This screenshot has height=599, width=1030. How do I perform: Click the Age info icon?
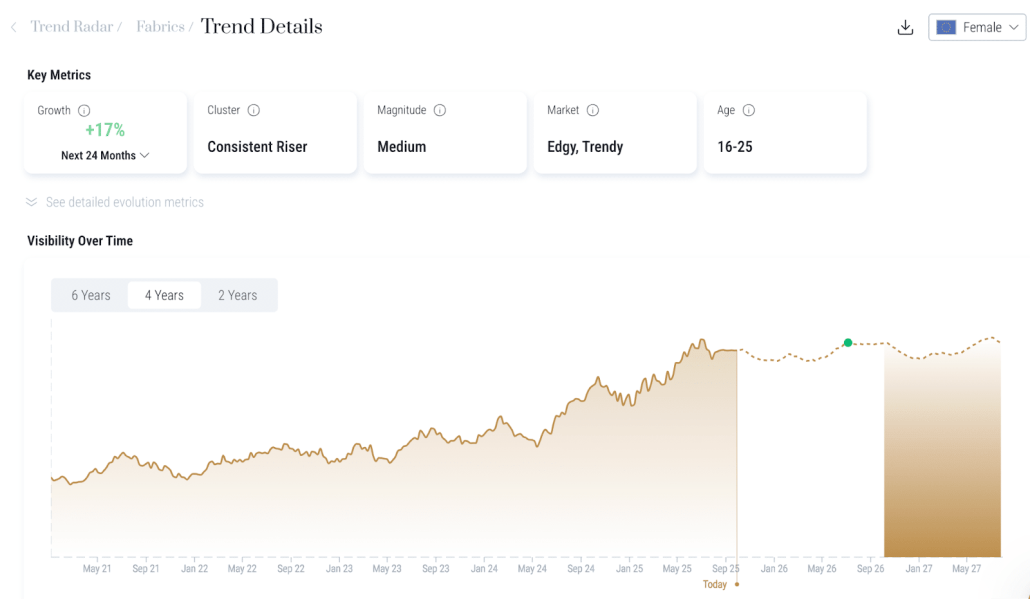(x=749, y=110)
